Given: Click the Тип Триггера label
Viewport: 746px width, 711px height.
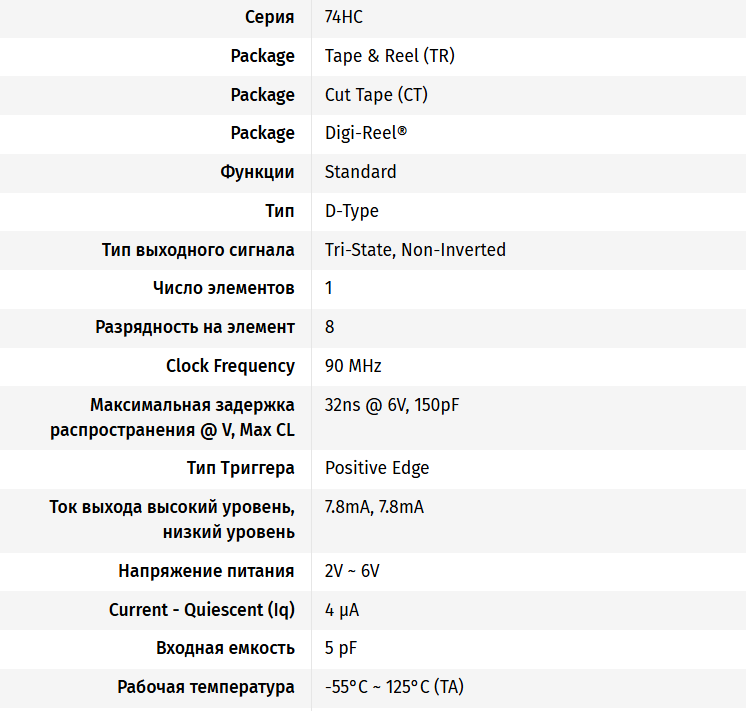Looking at the screenshot, I should [241, 468].
